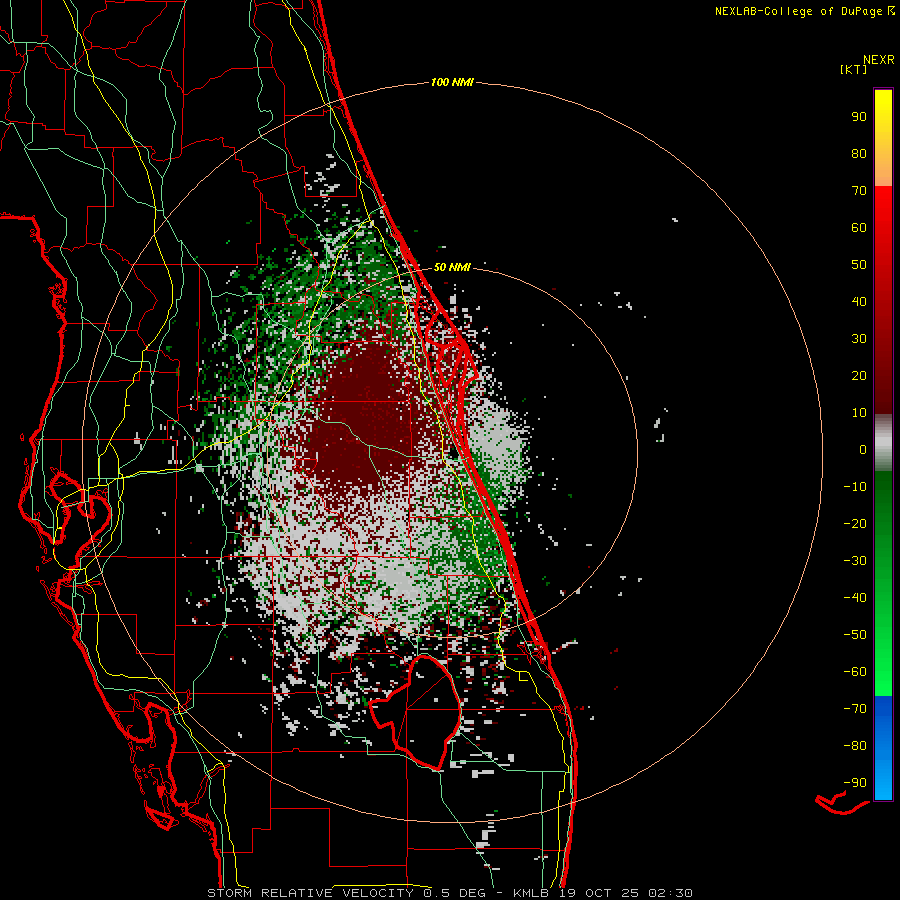Click the -40 value on the velocity scale
Viewport: 900px width, 900px height.
[x=855, y=598]
